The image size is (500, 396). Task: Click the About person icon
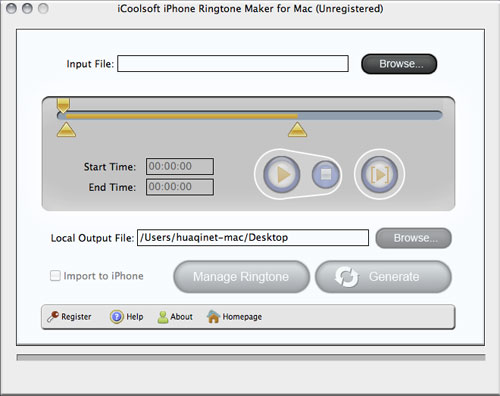(x=163, y=317)
